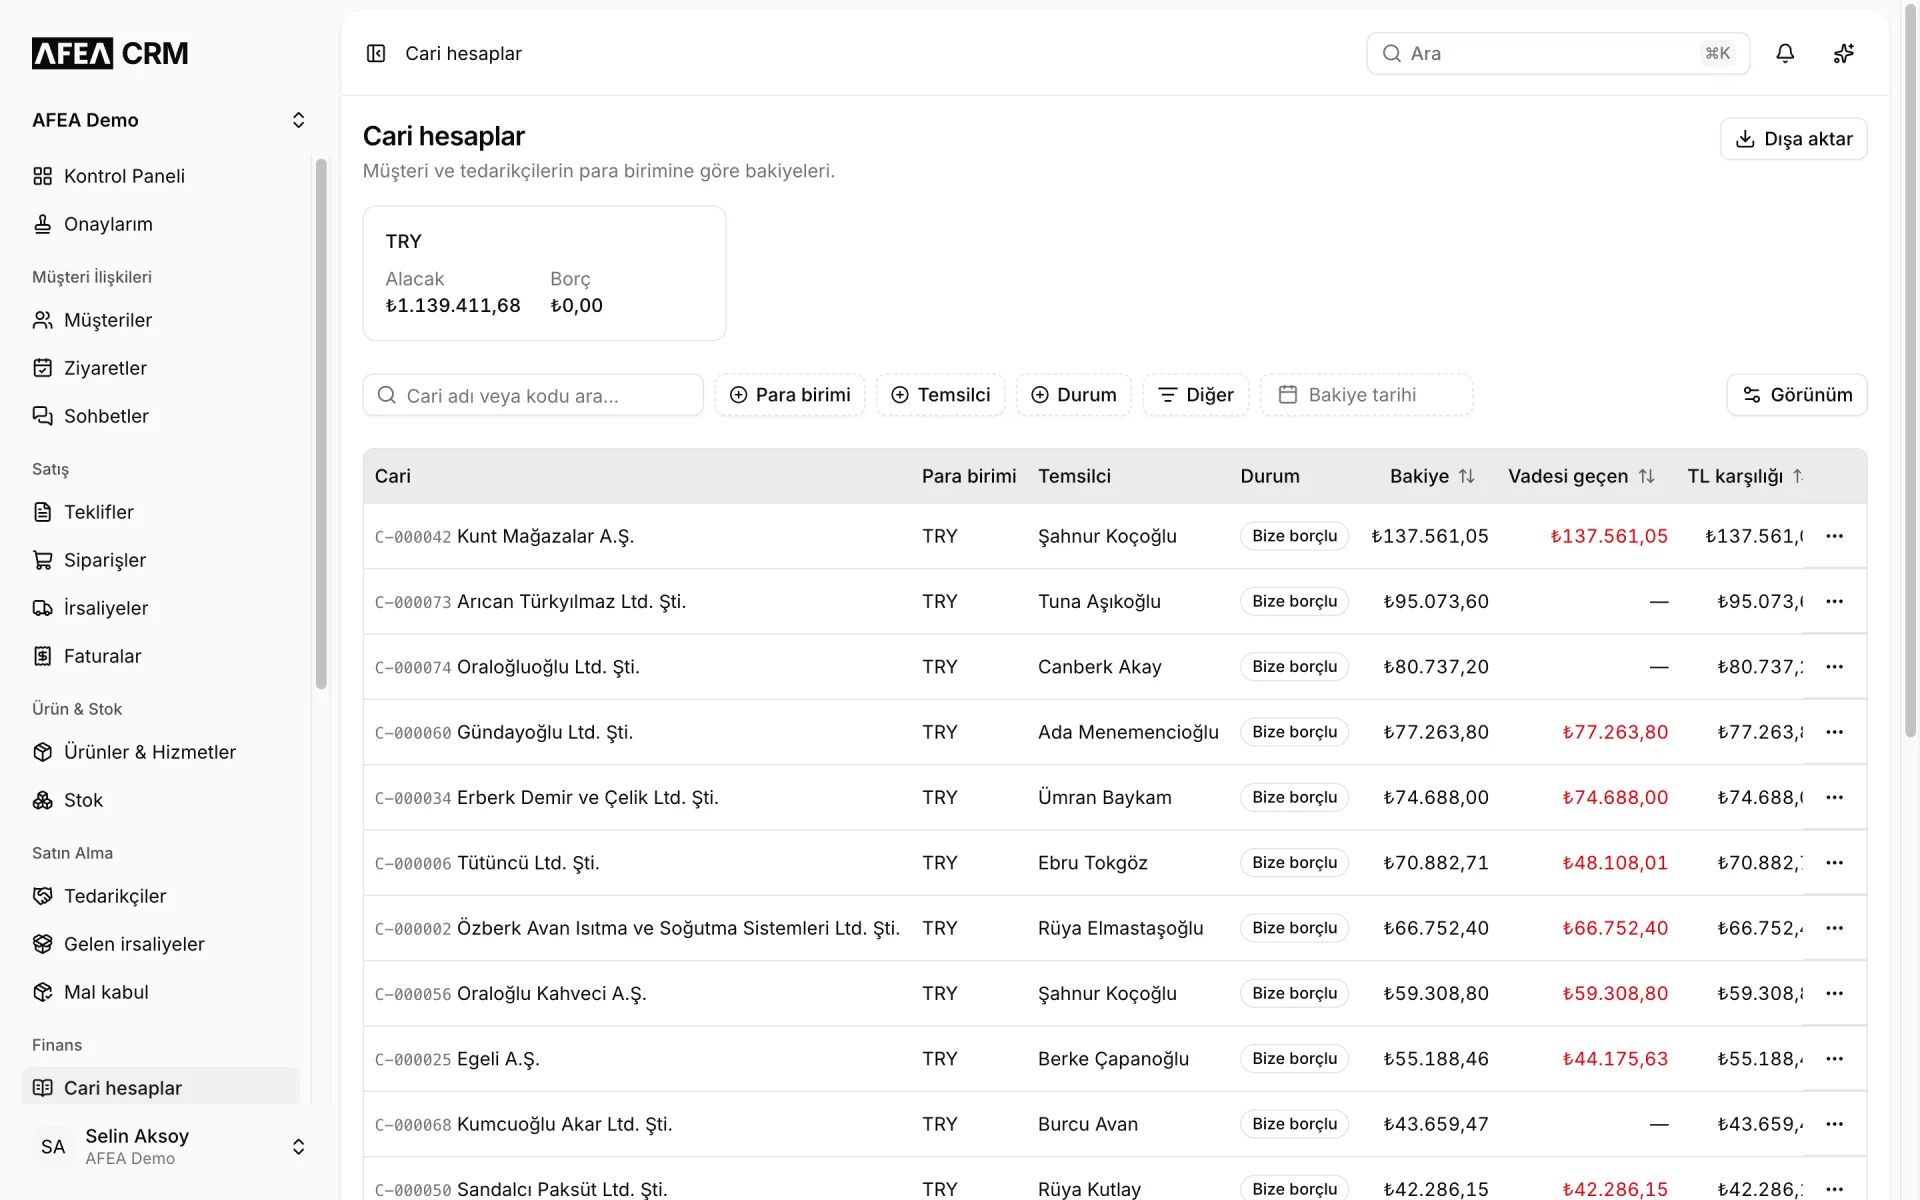Viewport: 1920px width, 1200px height.
Task: Open Onaylarım in the sidebar
Action: 160,224
